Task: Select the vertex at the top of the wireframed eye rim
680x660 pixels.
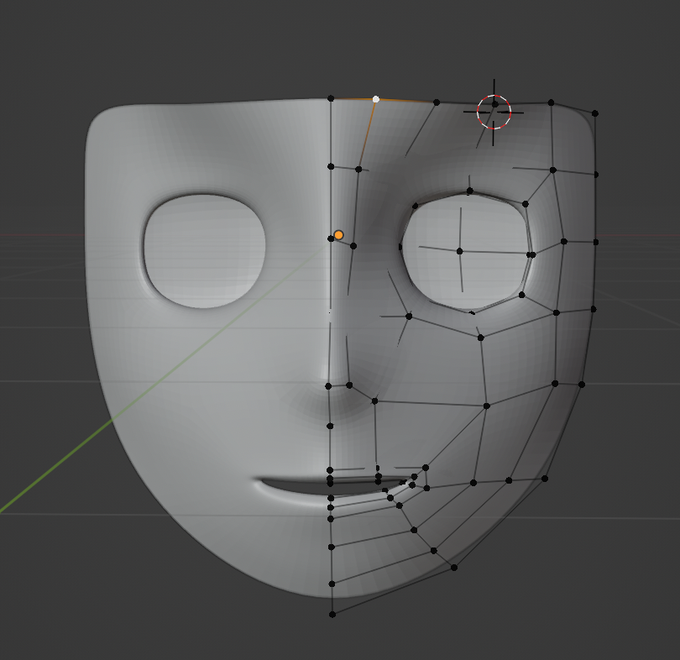Action: click(470, 191)
